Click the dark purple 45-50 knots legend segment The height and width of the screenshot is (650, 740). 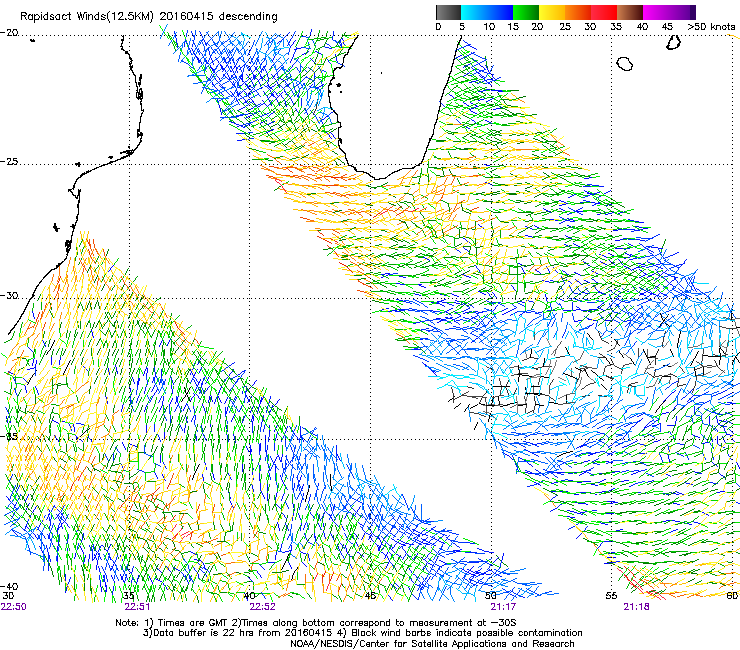tap(682, 12)
